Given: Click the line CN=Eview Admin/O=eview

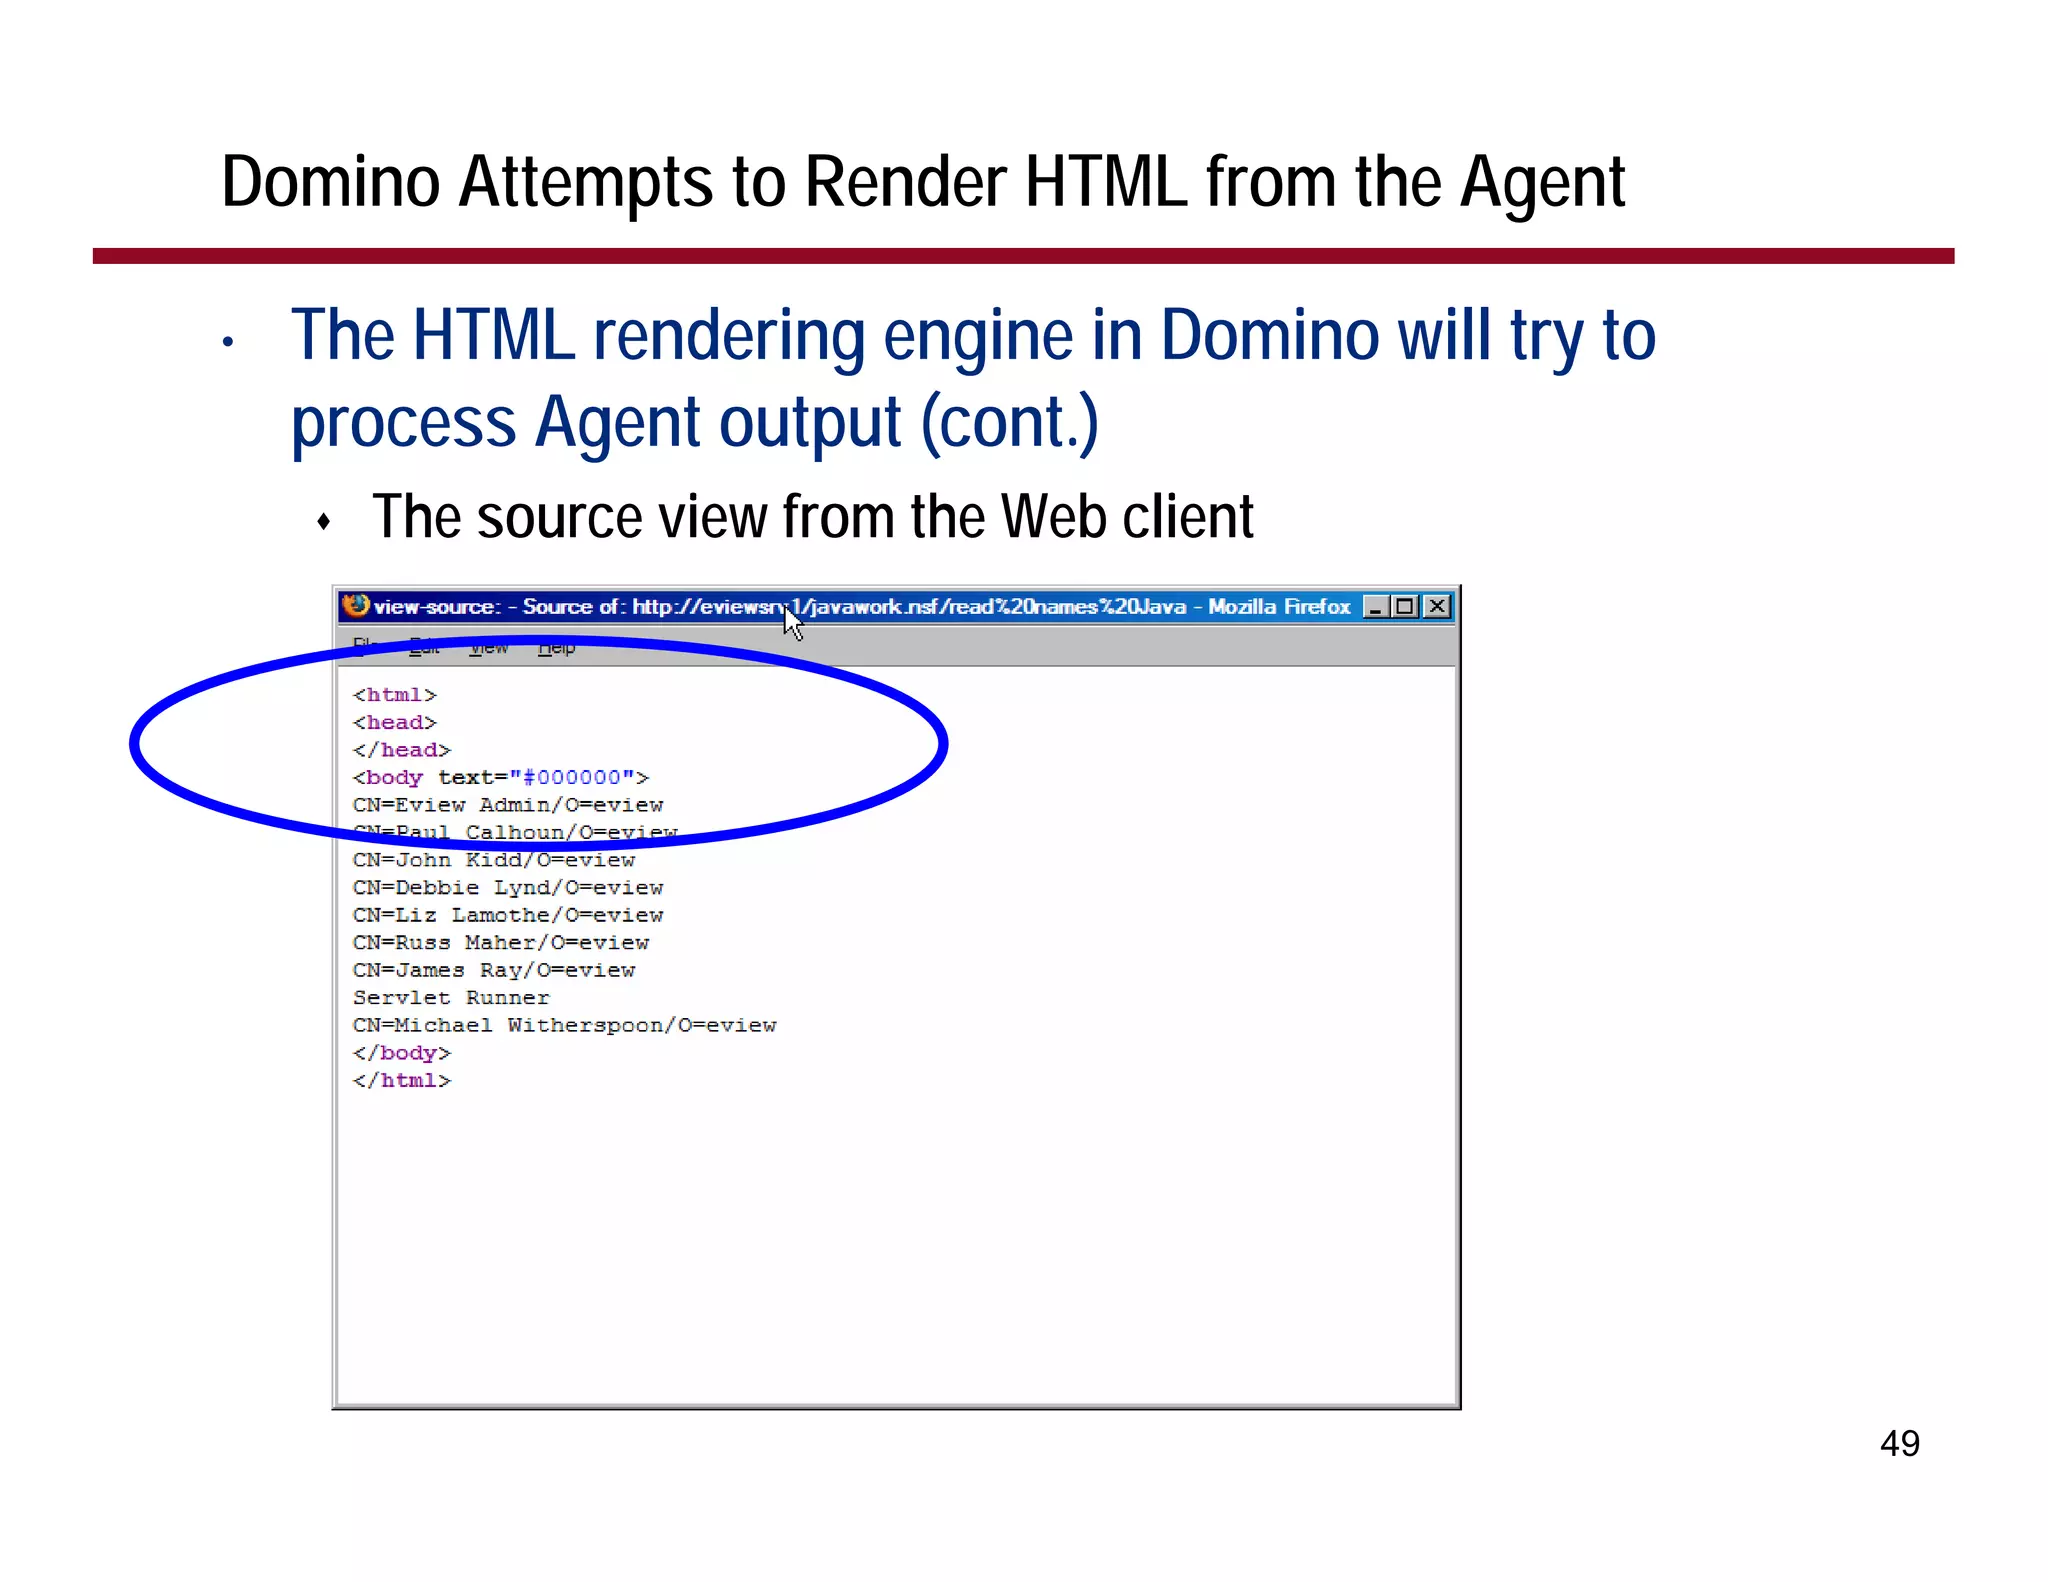Looking at the screenshot, I should (508, 805).
